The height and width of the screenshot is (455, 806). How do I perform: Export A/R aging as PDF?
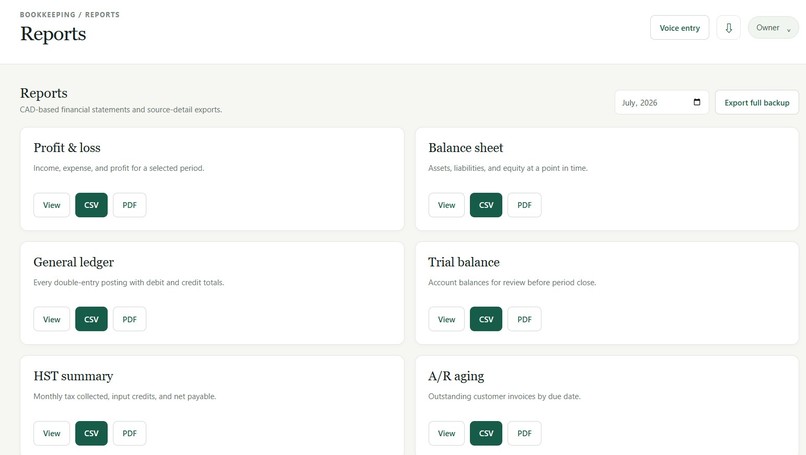pos(524,433)
